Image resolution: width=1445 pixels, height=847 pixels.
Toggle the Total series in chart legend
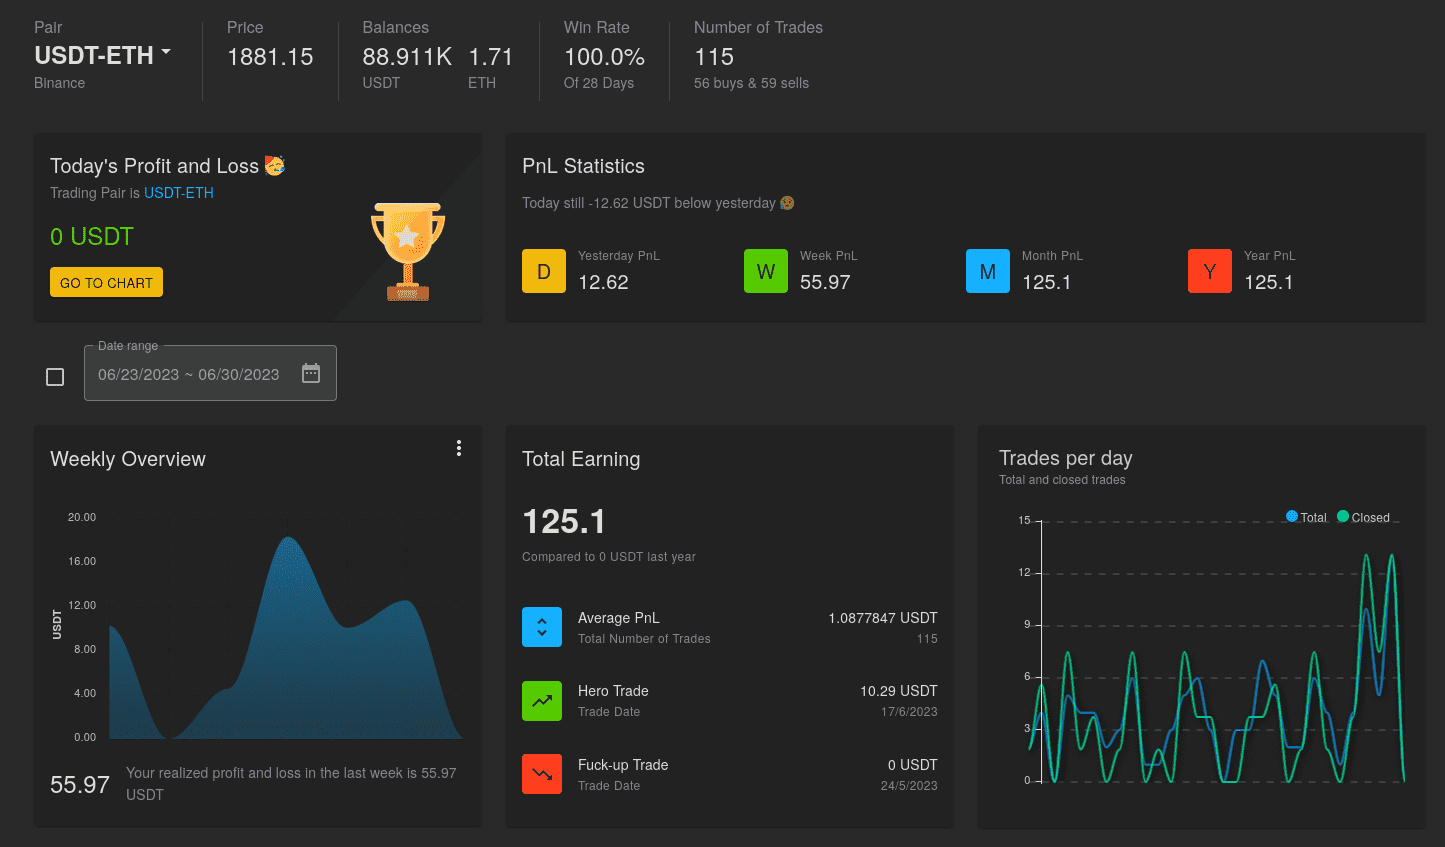(x=1306, y=517)
